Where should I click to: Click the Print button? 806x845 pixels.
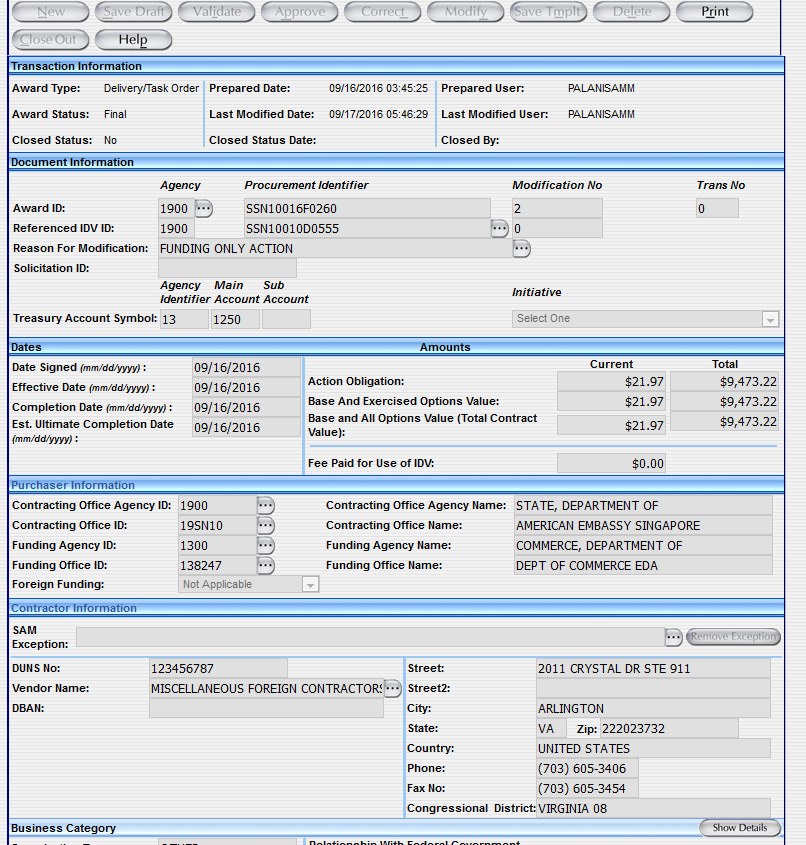(714, 12)
